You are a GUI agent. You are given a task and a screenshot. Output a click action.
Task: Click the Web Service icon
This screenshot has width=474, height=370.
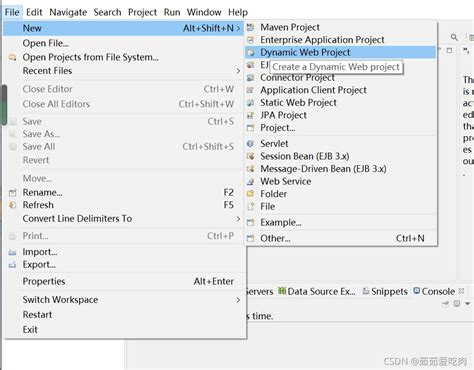tap(250, 181)
